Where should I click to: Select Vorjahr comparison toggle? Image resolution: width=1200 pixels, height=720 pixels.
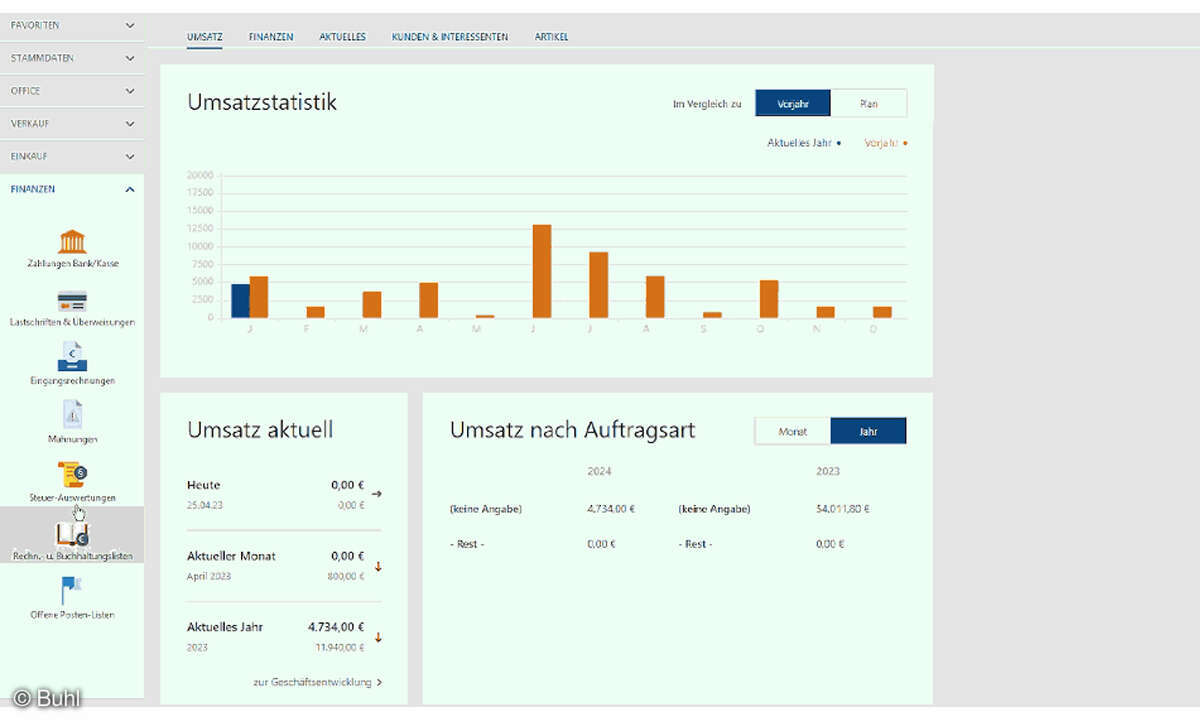(x=793, y=103)
